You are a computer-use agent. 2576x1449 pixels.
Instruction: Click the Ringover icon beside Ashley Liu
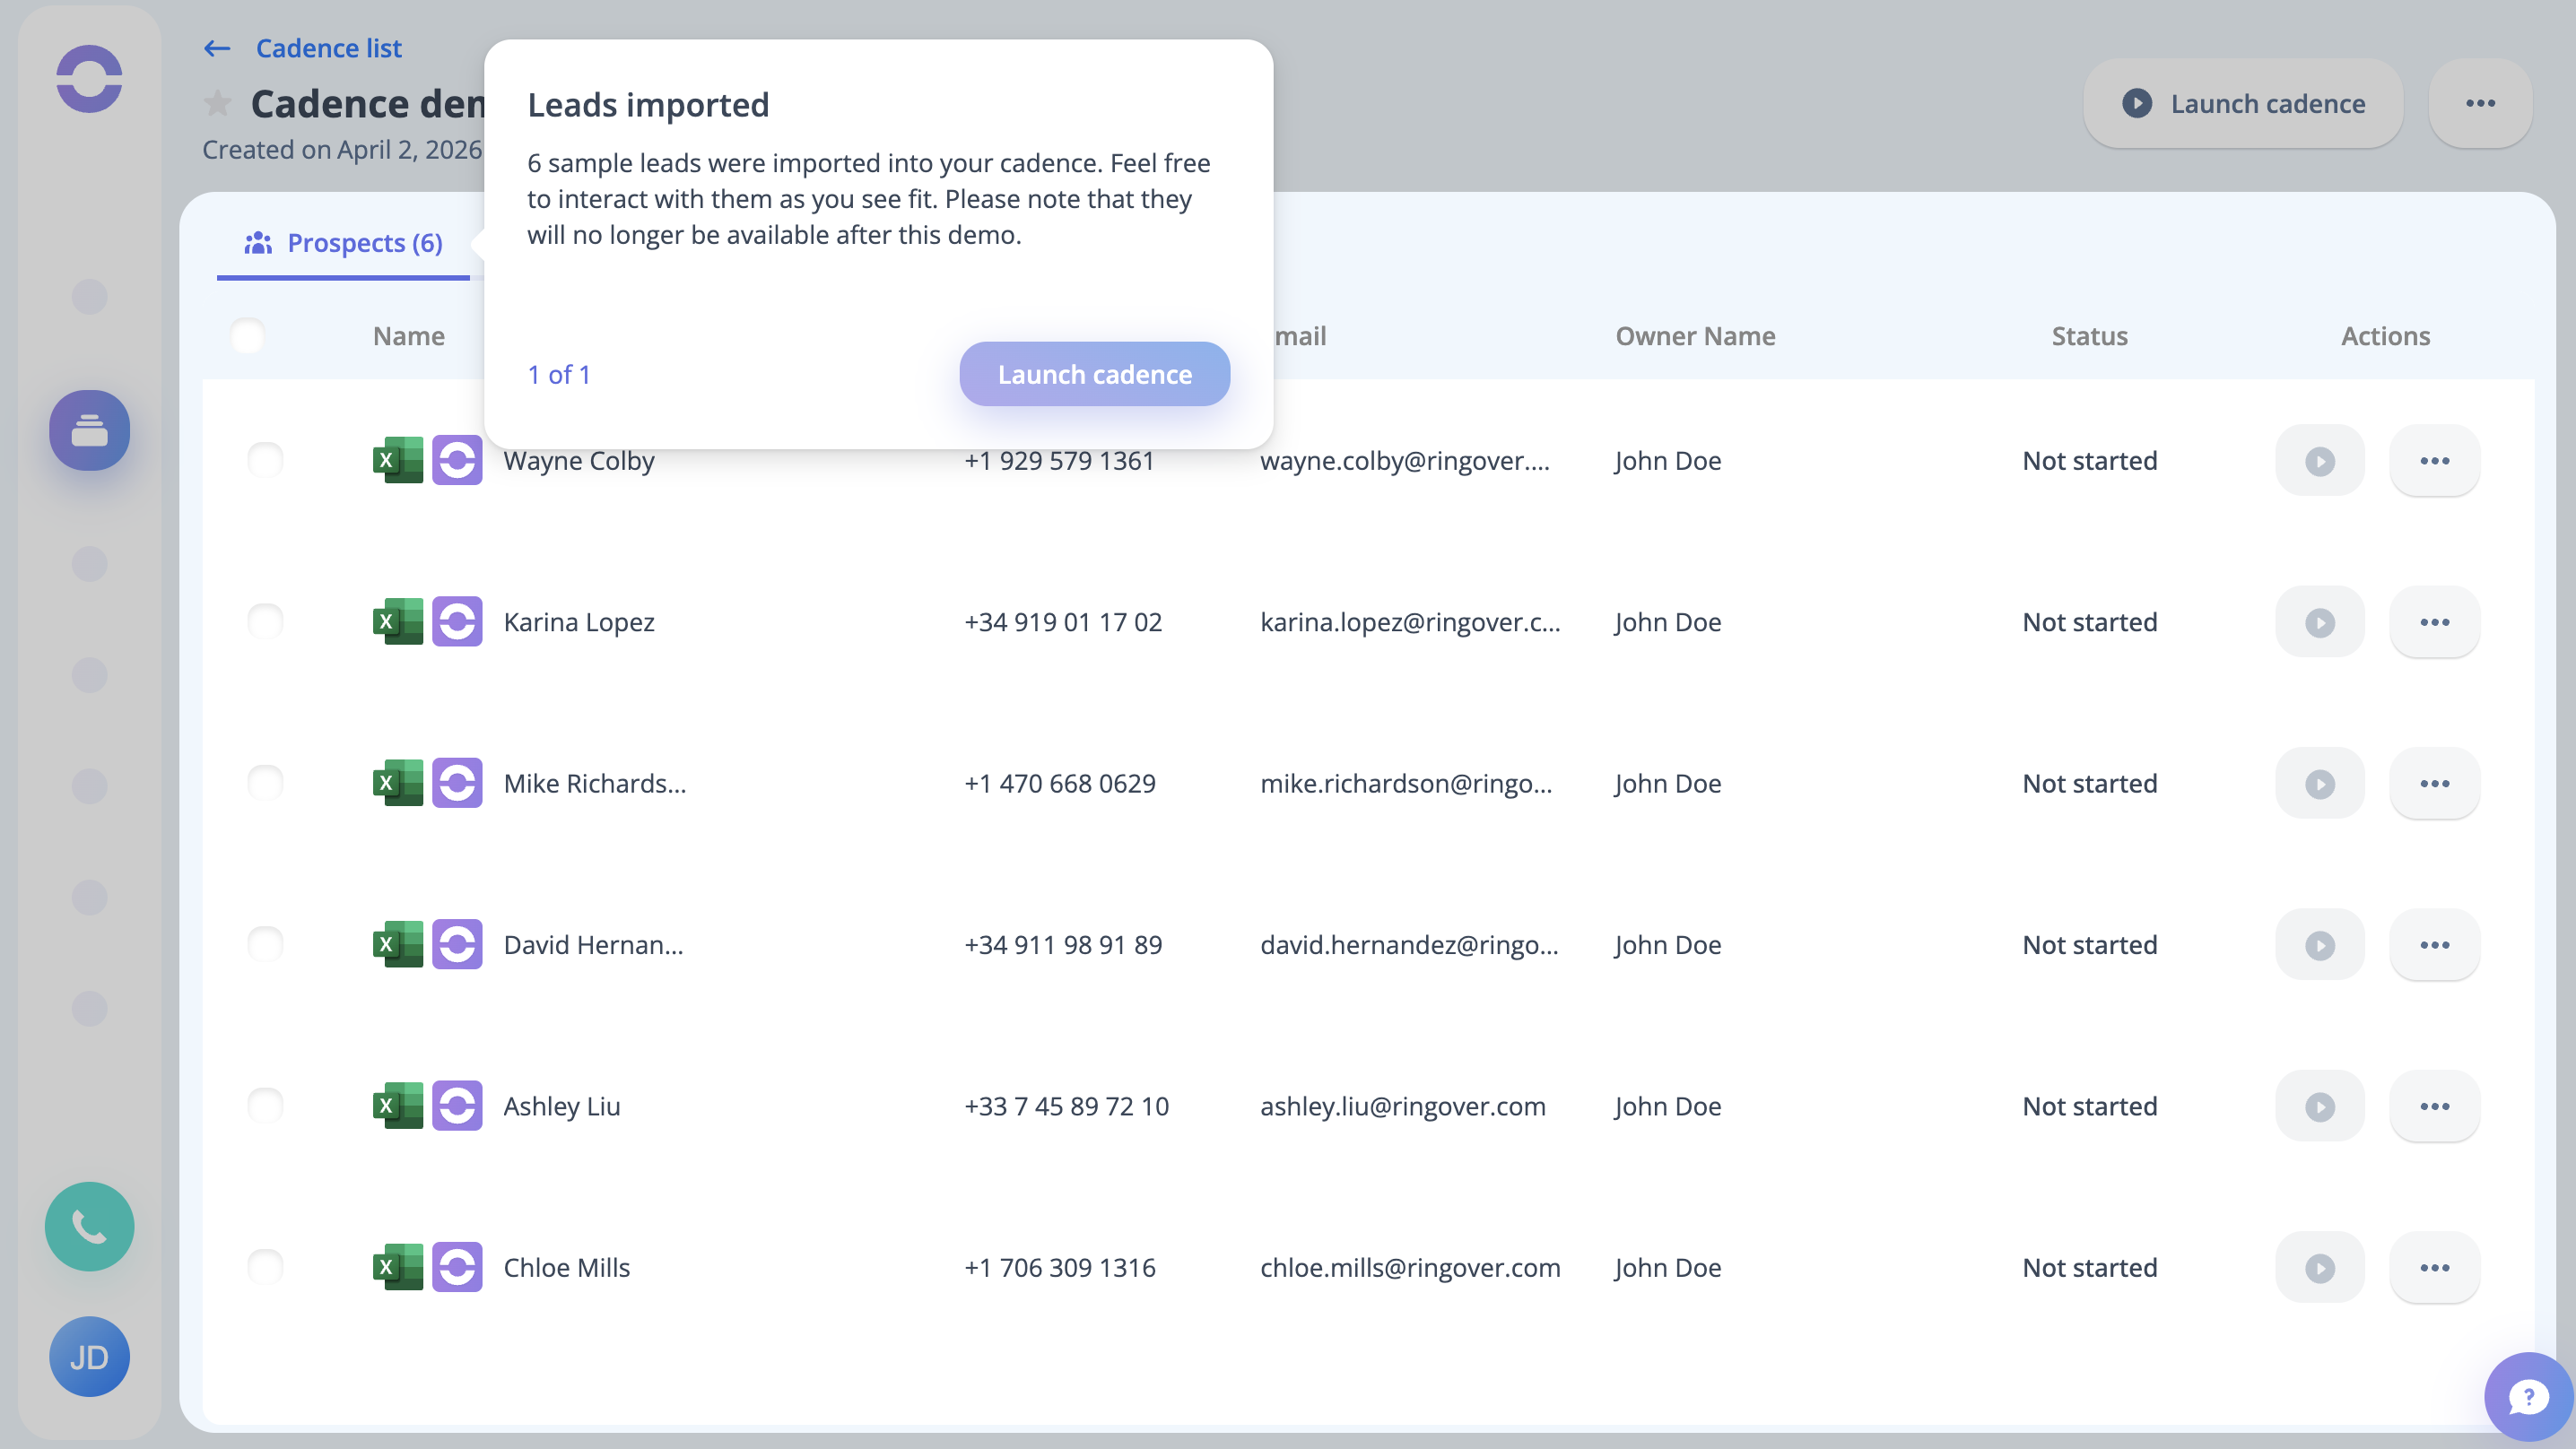(457, 1106)
